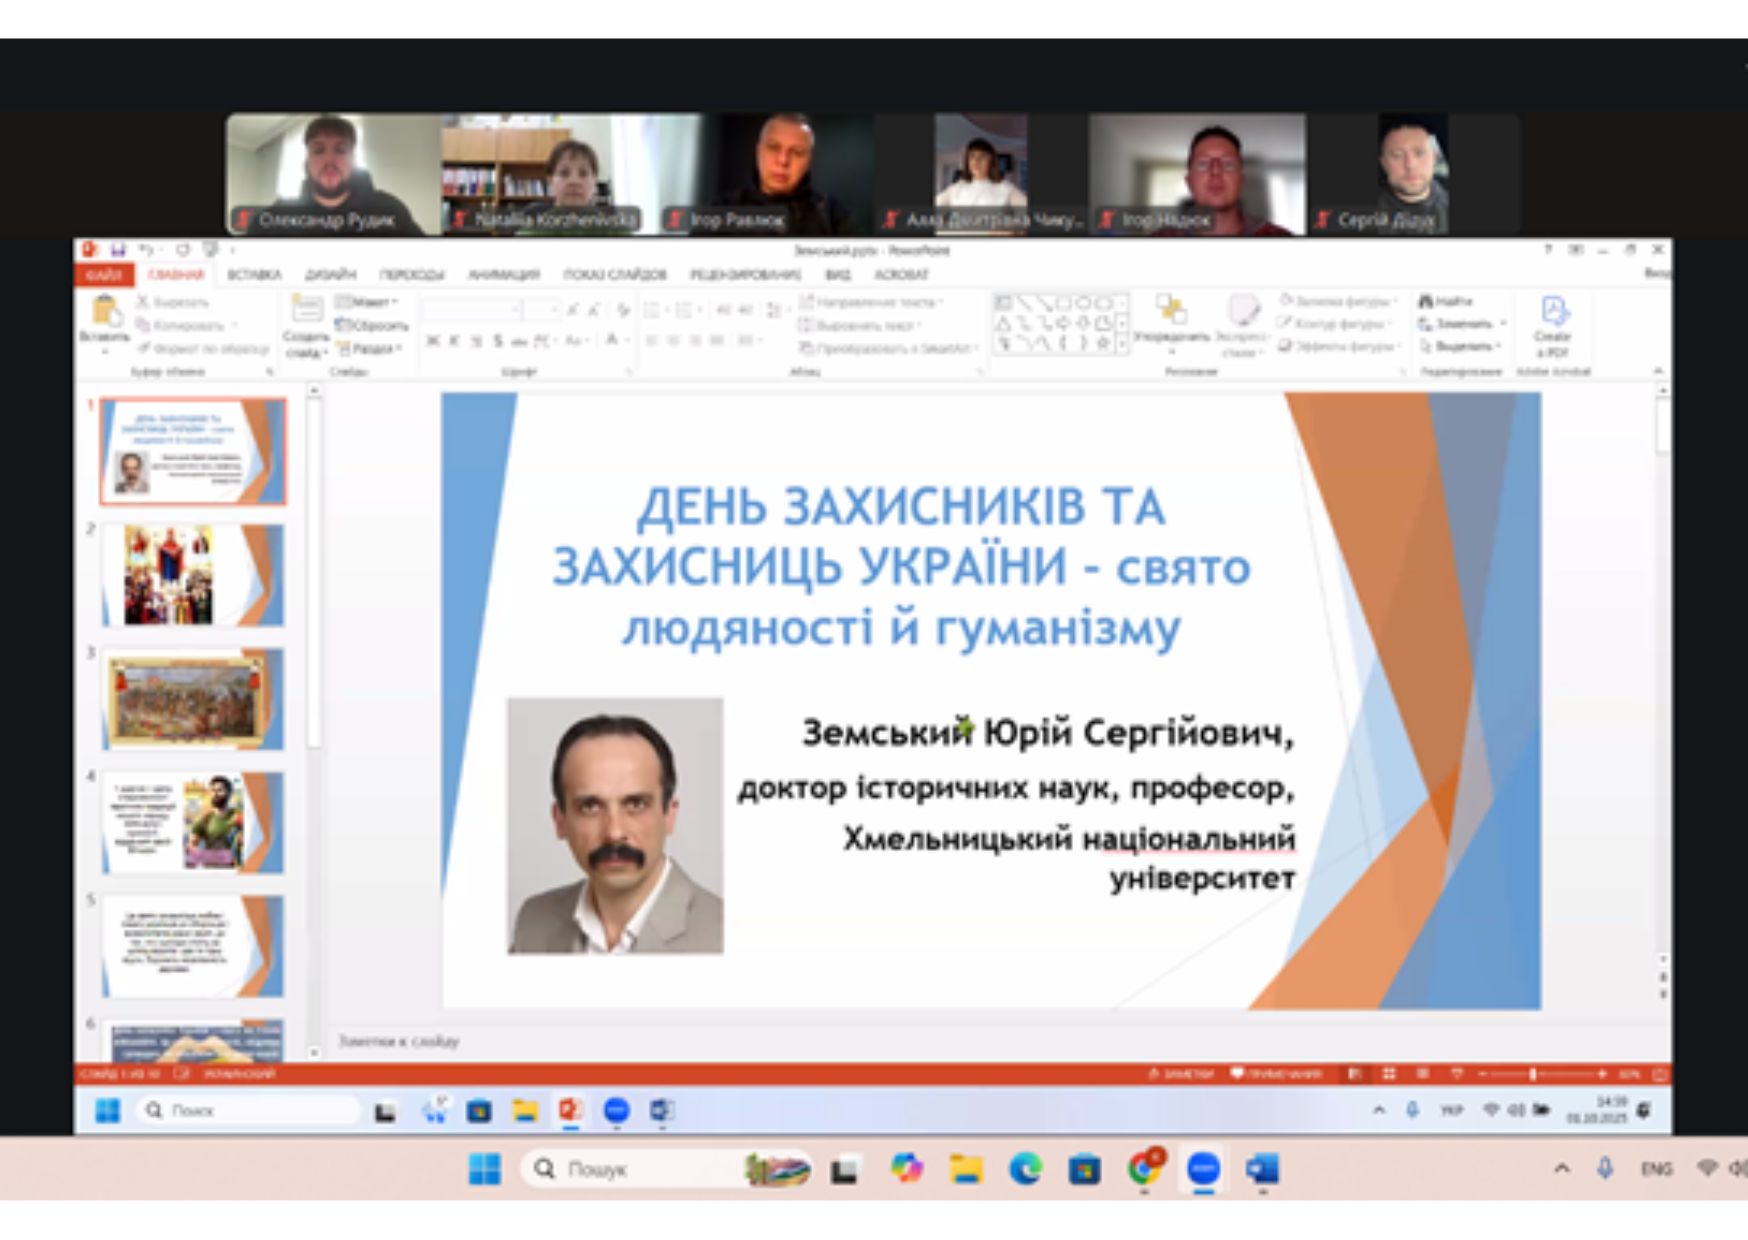Open the Дизайн (Design) ribbon tab
The width and height of the screenshot is (1748, 1240).
[330, 274]
